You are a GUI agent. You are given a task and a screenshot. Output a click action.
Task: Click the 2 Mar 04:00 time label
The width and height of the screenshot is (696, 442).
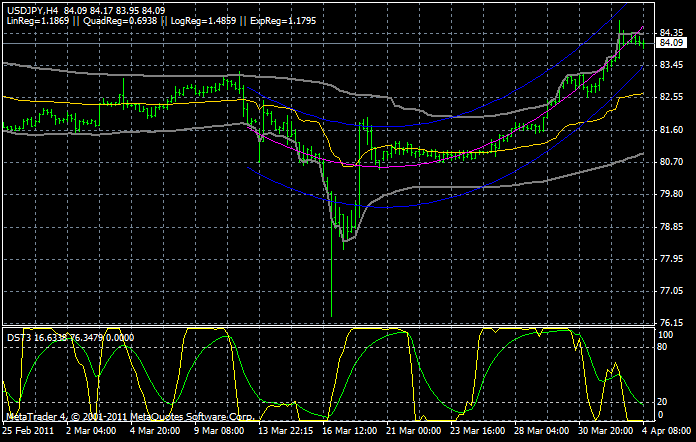tap(91, 431)
